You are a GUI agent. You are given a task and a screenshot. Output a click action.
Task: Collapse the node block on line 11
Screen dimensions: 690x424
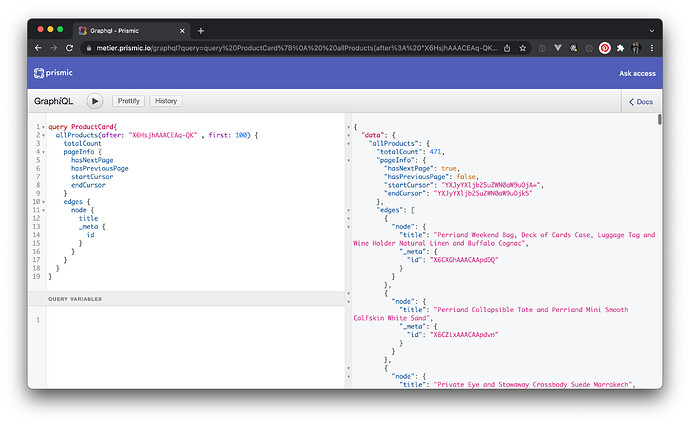pyautogui.click(x=43, y=209)
